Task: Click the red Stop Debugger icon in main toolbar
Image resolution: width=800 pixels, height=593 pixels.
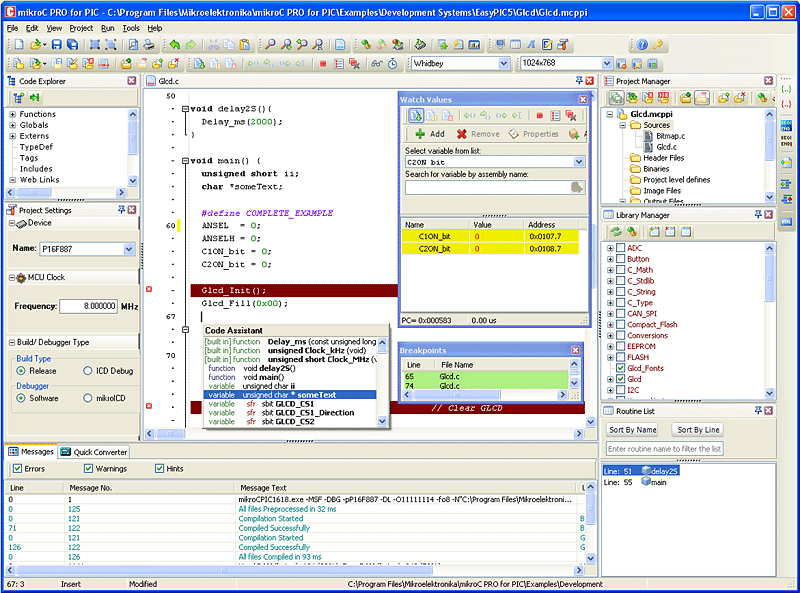Action: pyautogui.click(x=323, y=64)
